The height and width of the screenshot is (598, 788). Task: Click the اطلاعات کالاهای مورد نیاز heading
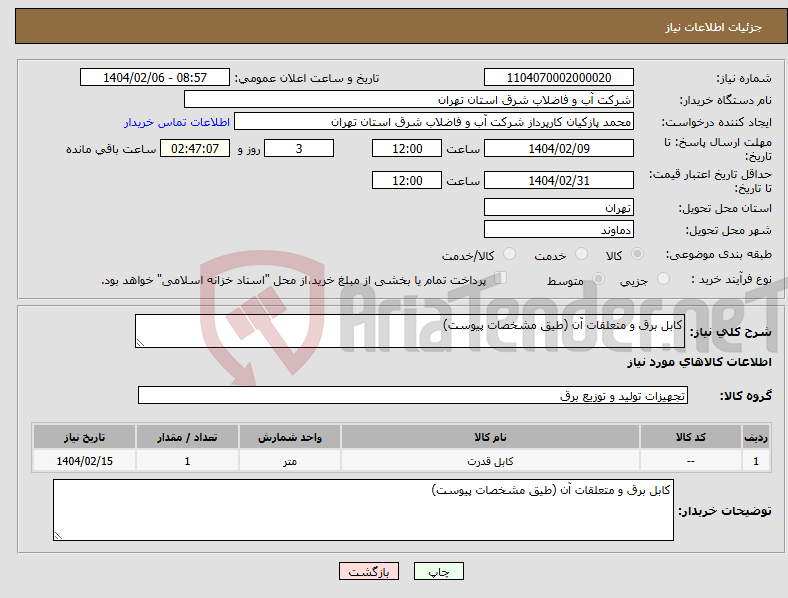(699, 362)
